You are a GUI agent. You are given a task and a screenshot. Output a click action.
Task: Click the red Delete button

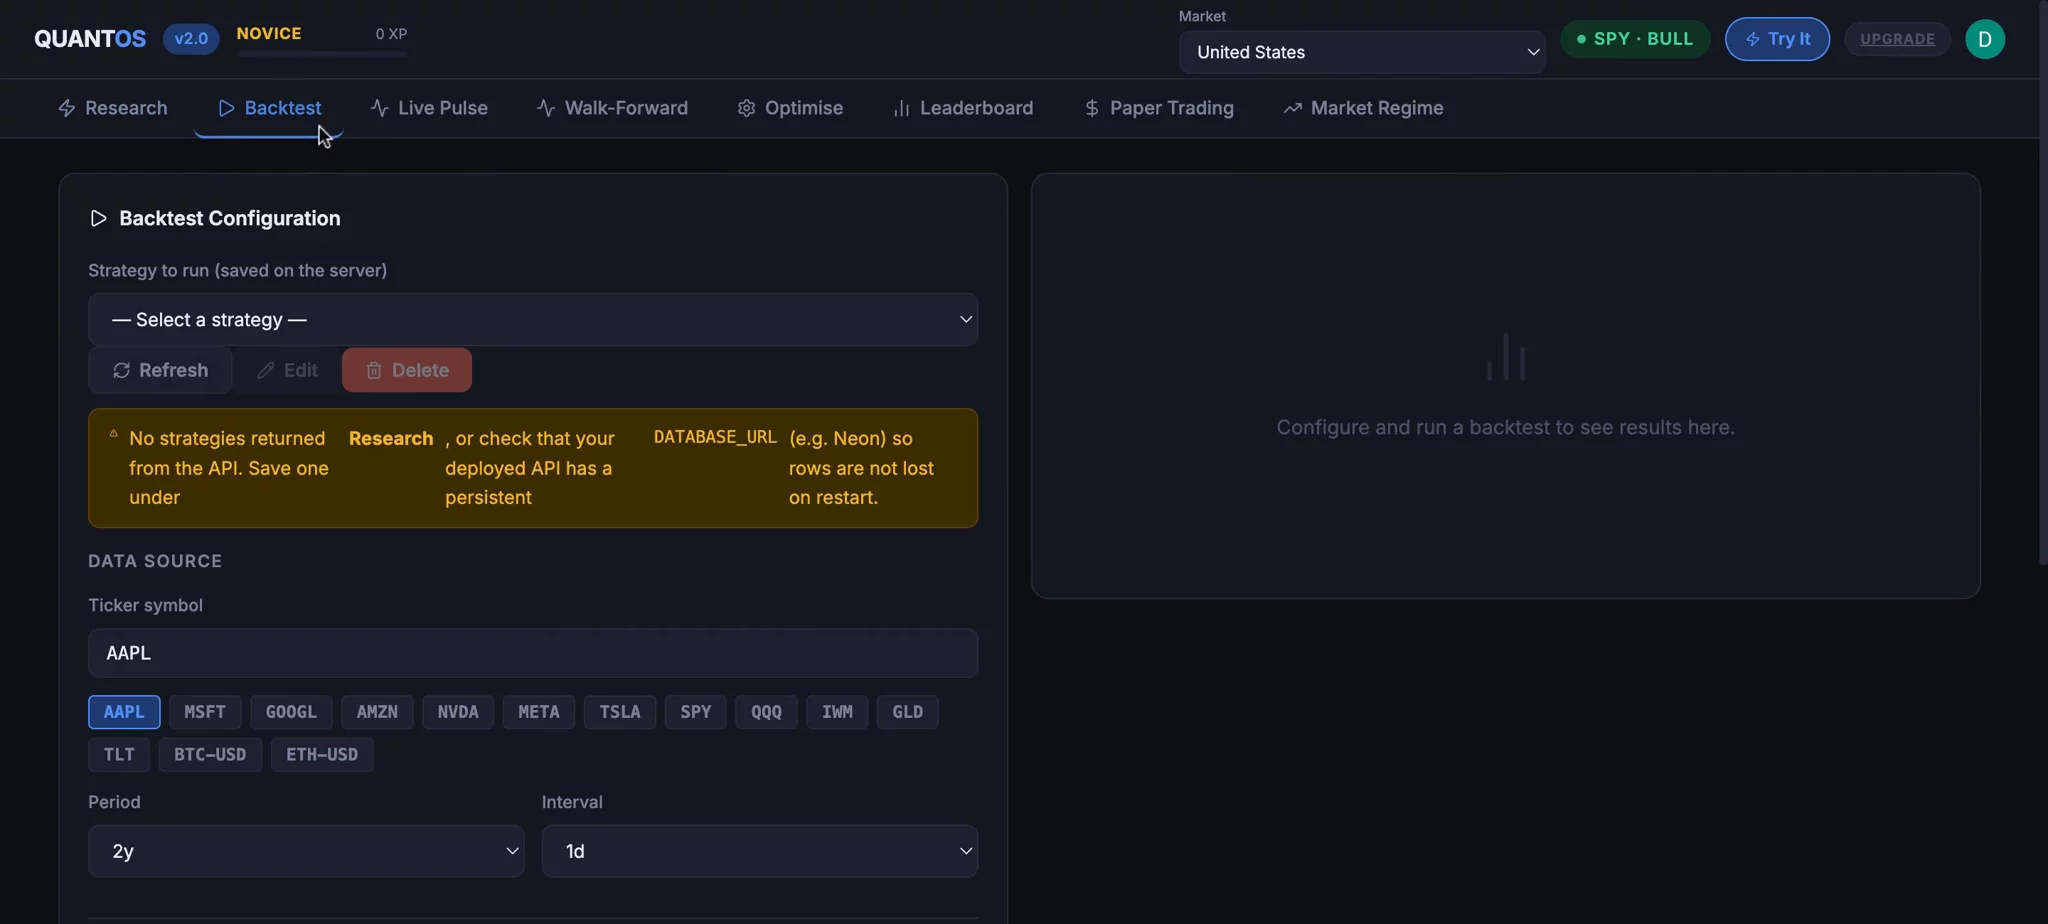407,371
